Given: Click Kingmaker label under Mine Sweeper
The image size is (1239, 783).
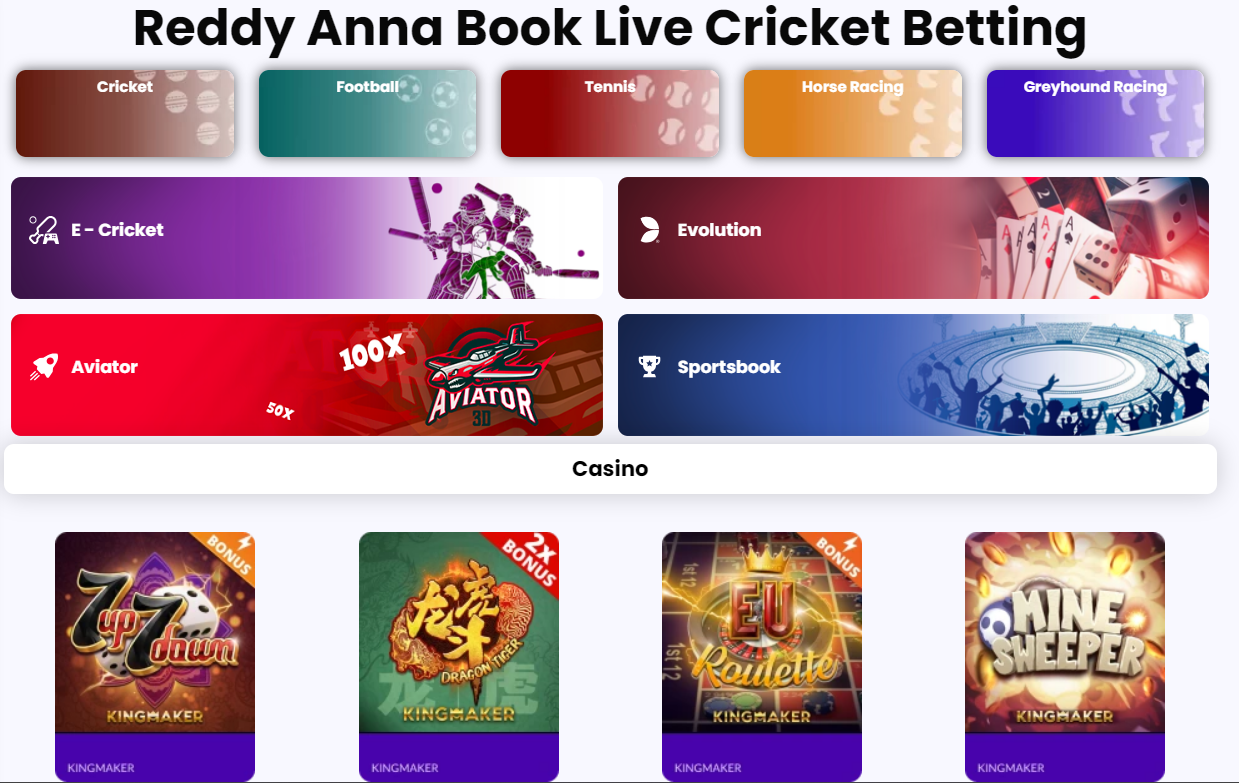Looking at the screenshot, I should tap(1011, 768).
